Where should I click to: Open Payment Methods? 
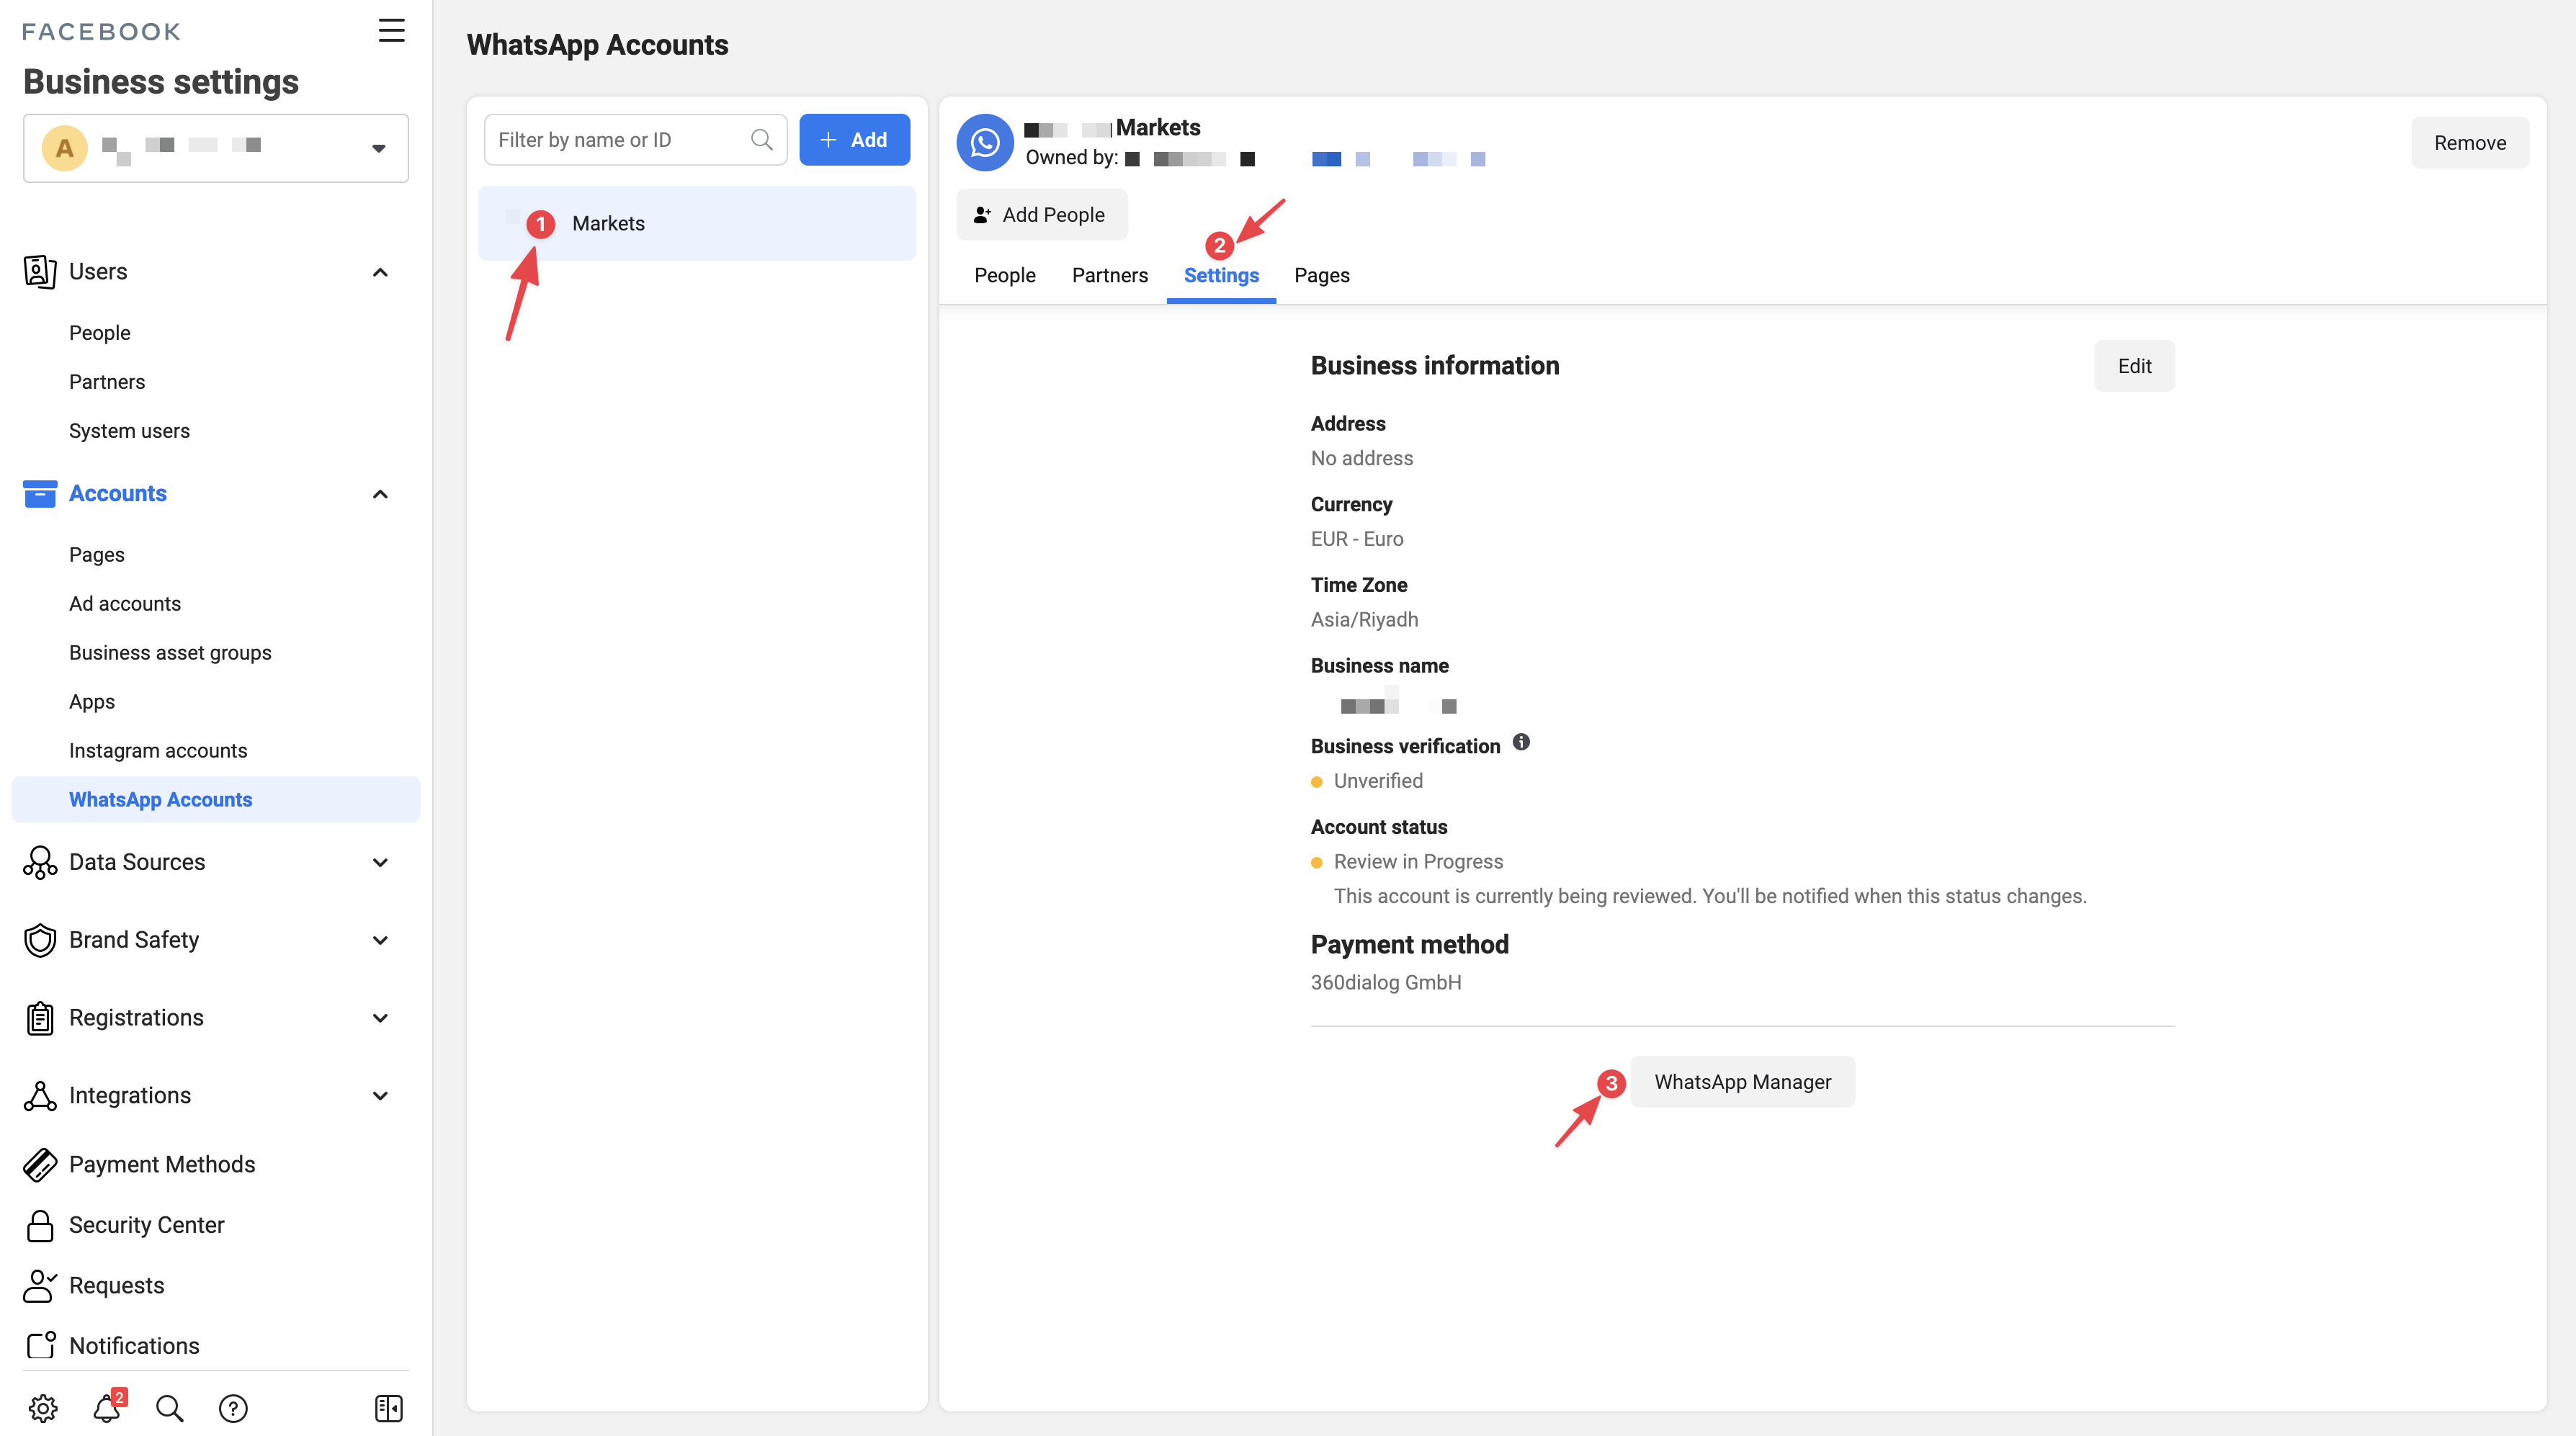click(x=162, y=1165)
